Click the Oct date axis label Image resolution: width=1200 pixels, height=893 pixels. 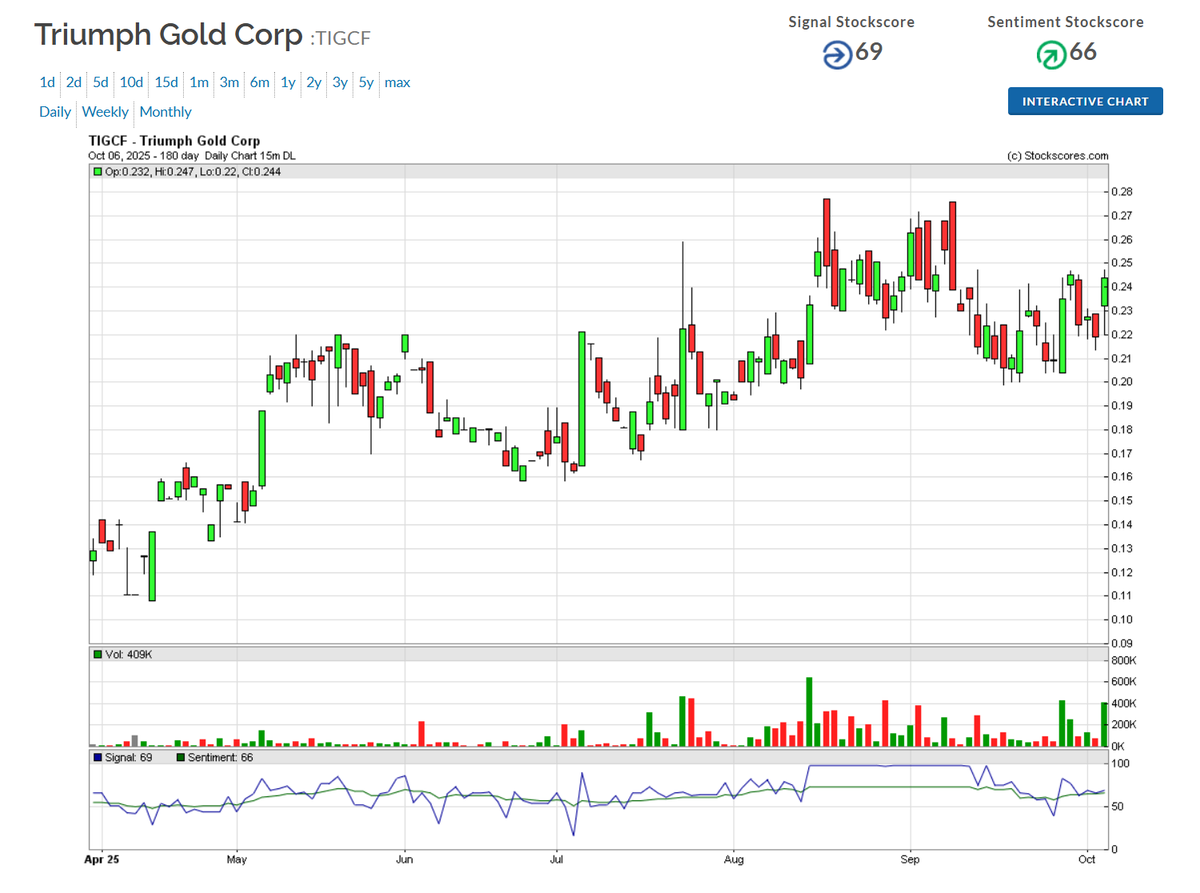1088,858
